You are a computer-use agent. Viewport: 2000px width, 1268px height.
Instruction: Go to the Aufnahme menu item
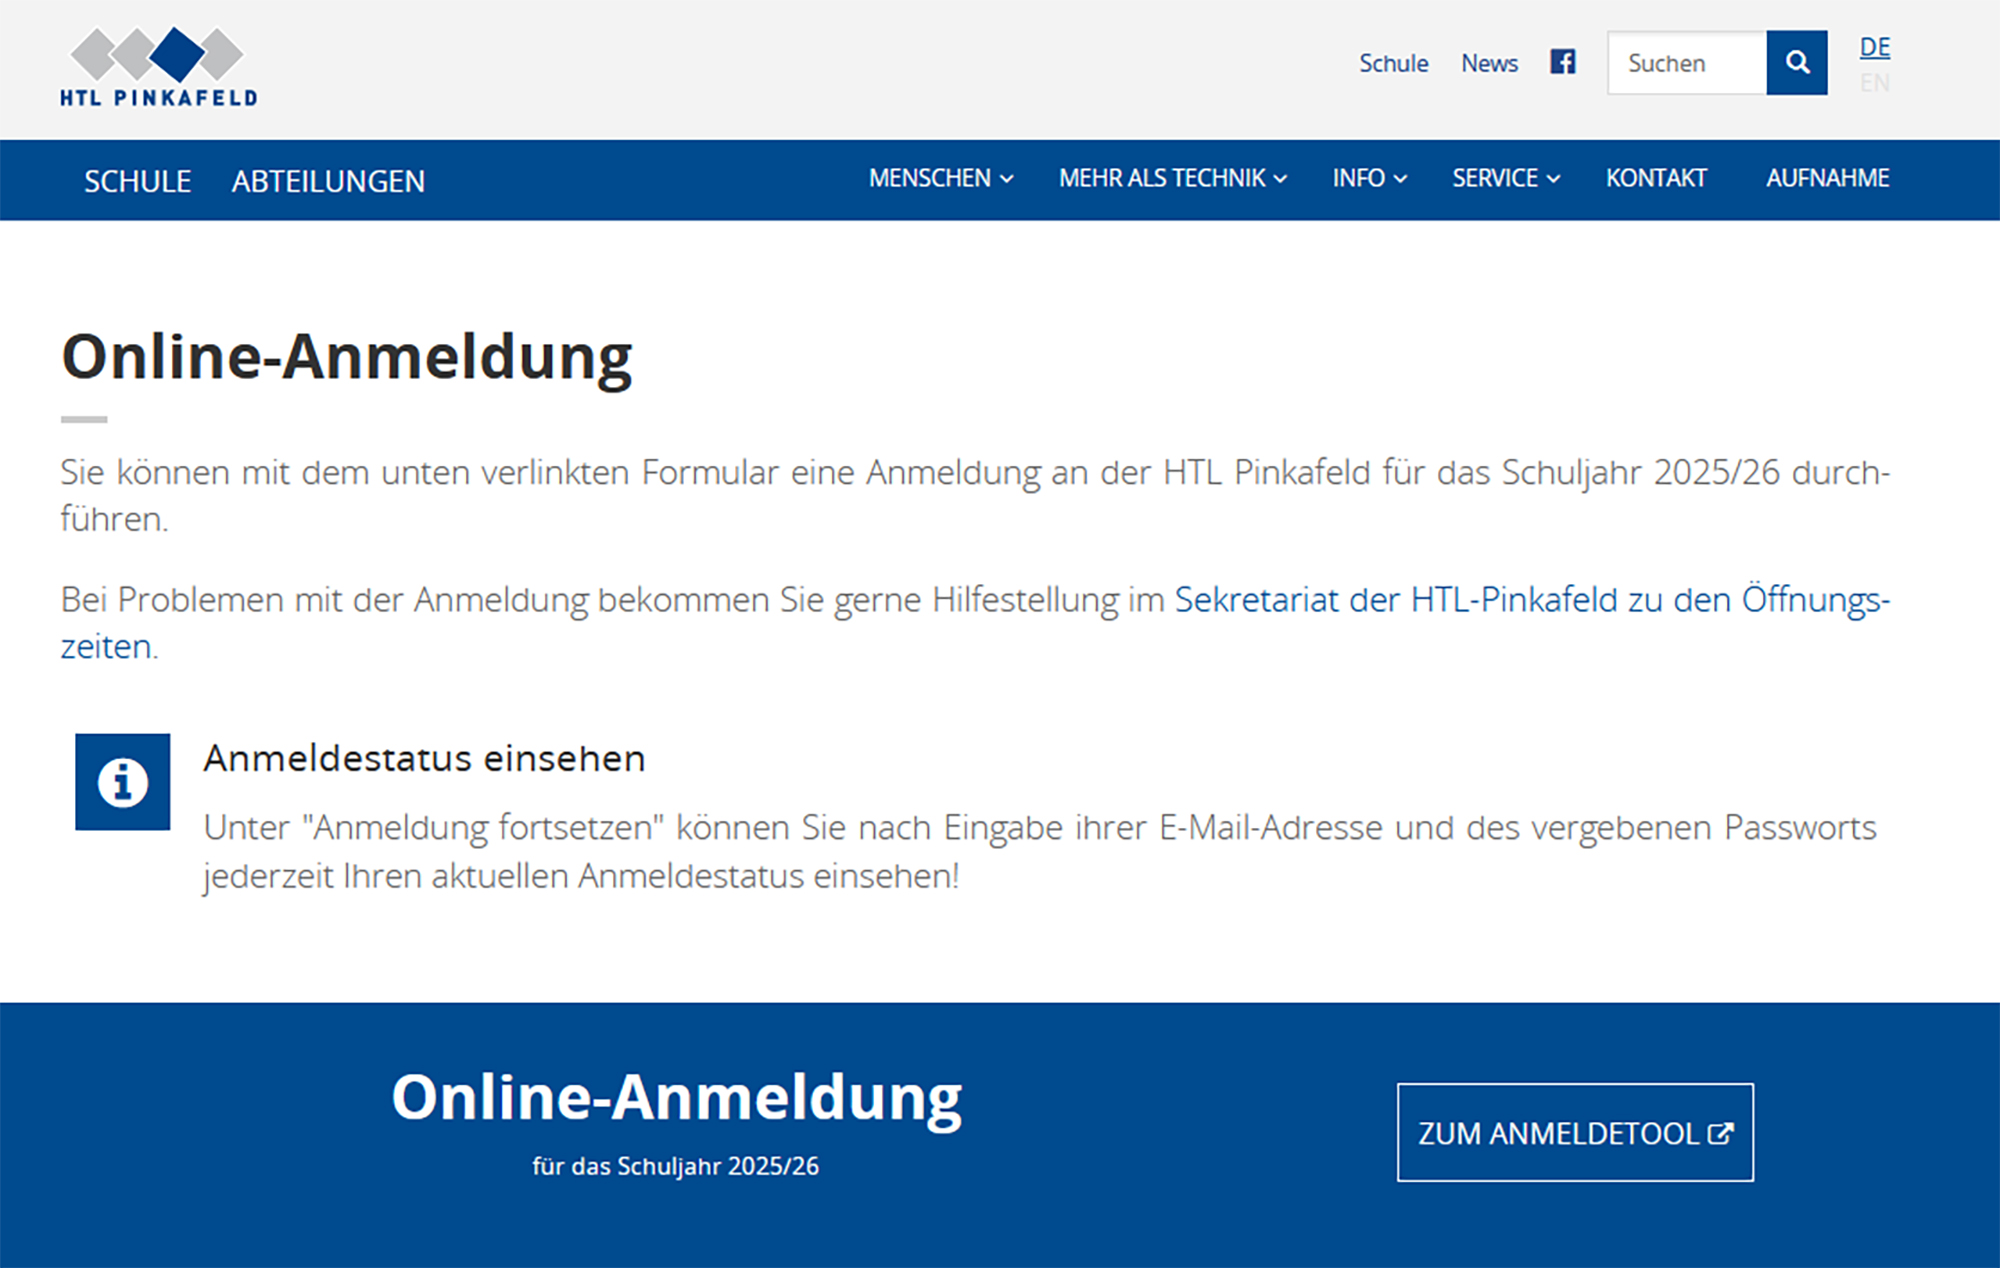point(1827,178)
